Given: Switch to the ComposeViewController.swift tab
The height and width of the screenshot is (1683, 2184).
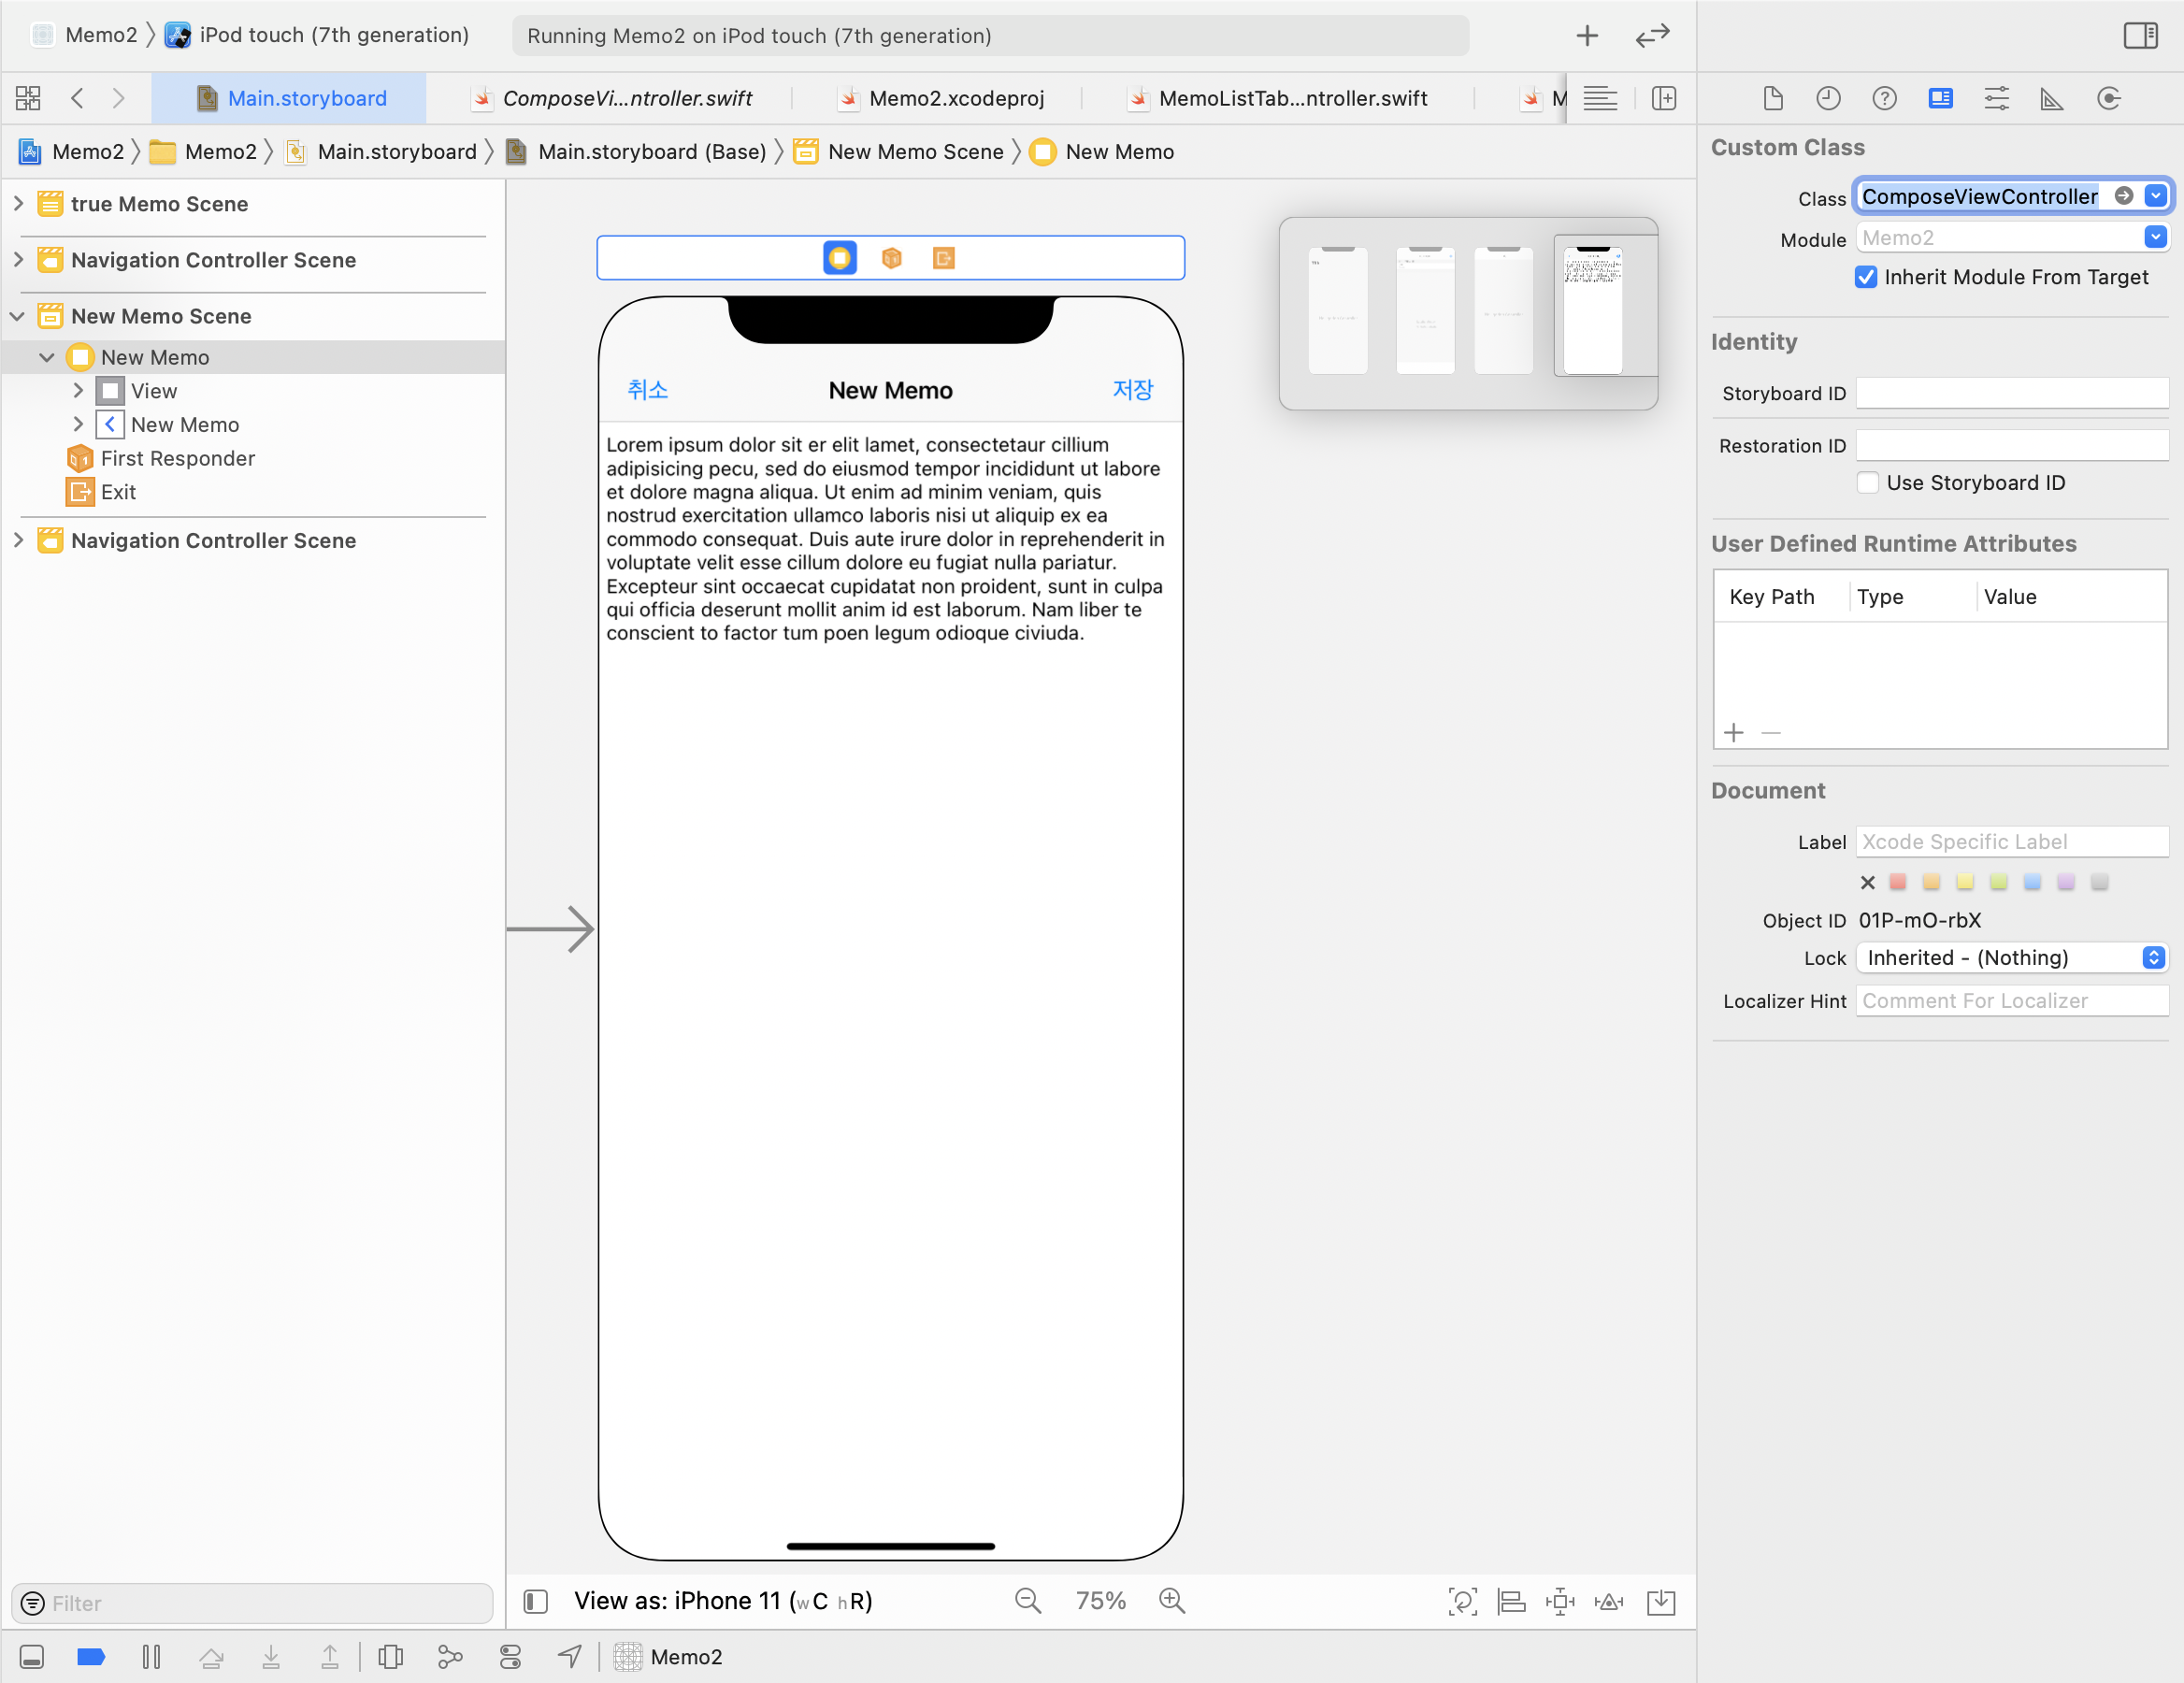Looking at the screenshot, I should point(626,98).
